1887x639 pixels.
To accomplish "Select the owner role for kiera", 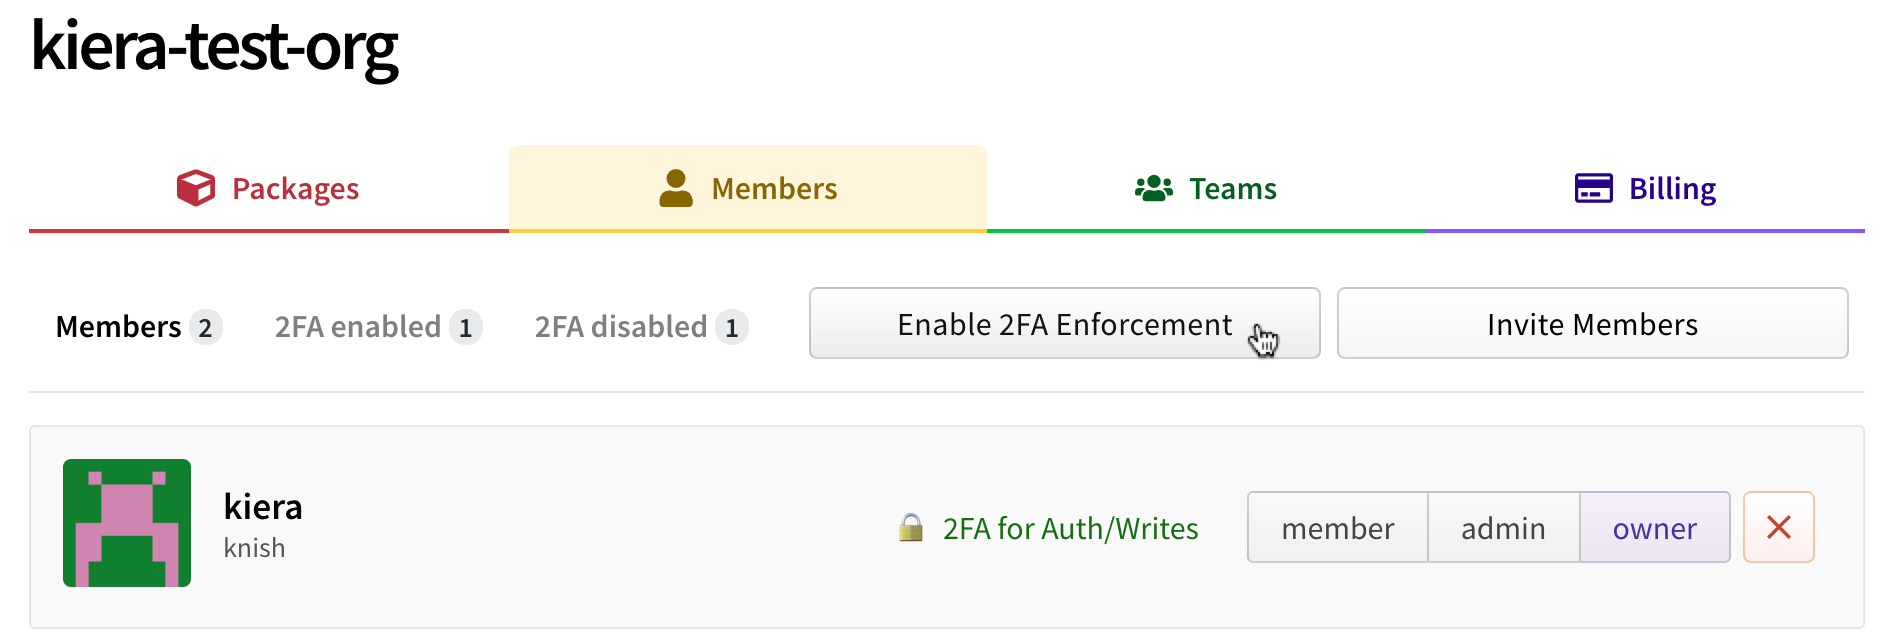I will [x=1654, y=528].
